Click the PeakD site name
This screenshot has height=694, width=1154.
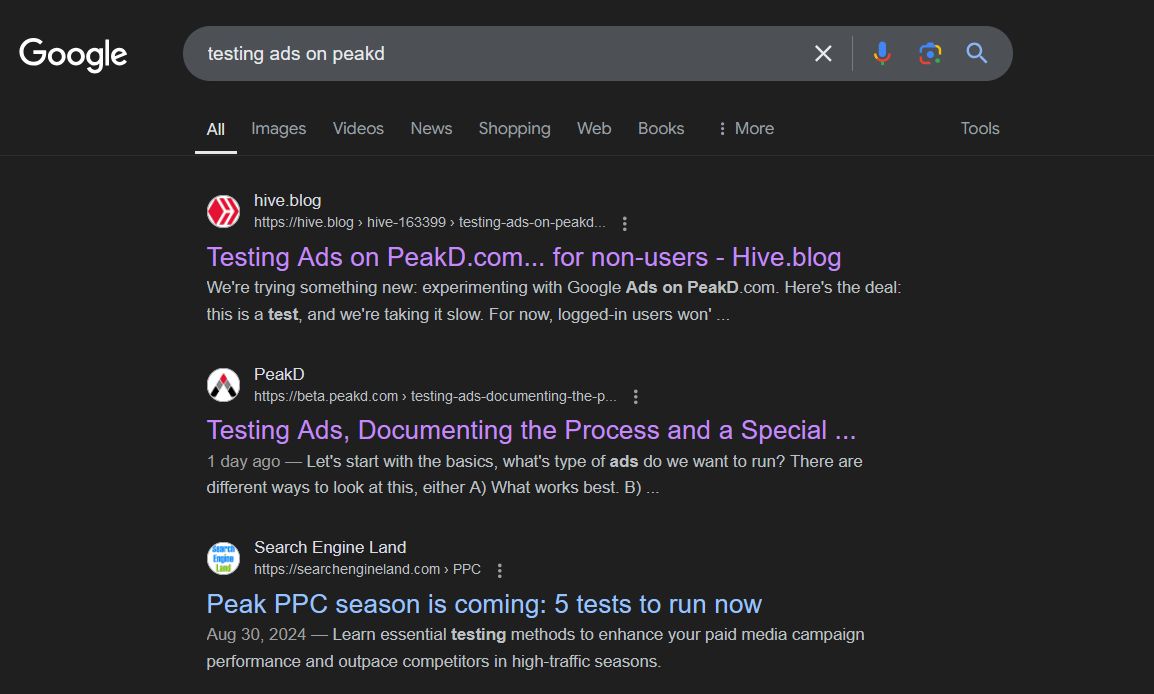coord(279,374)
